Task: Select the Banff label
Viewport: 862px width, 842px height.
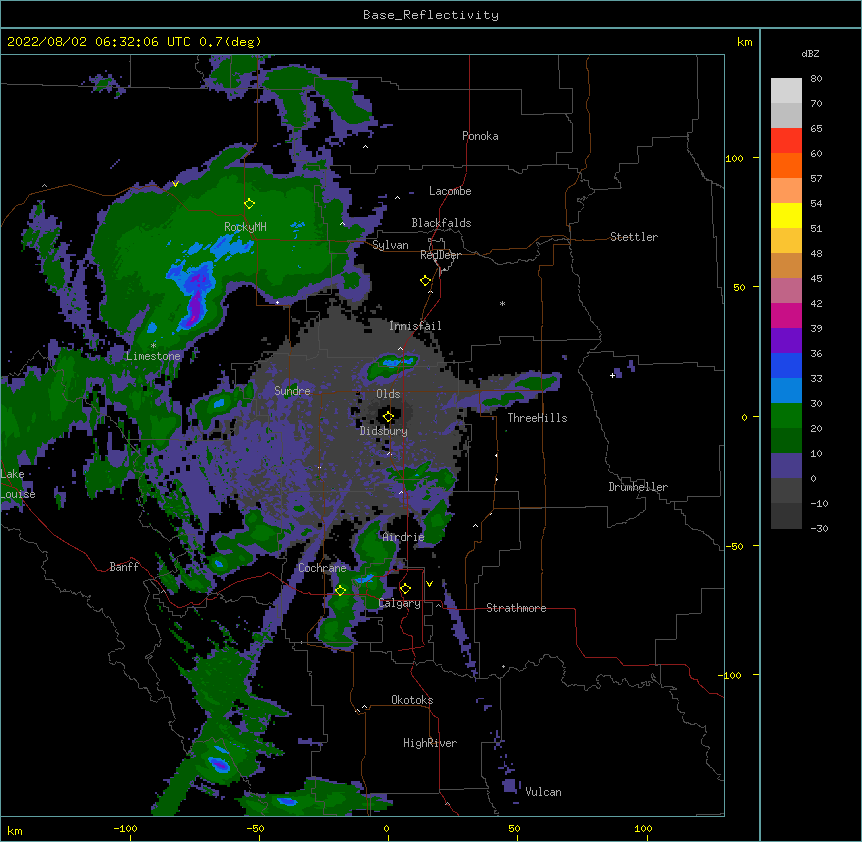Action: 124,567
